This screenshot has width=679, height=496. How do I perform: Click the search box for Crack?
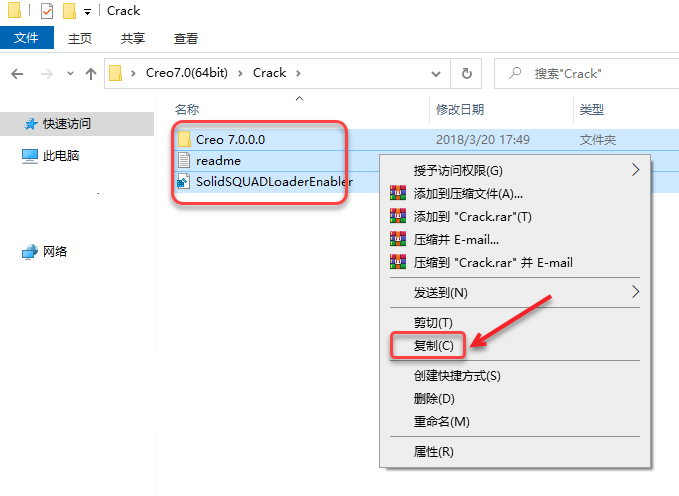(587, 73)
